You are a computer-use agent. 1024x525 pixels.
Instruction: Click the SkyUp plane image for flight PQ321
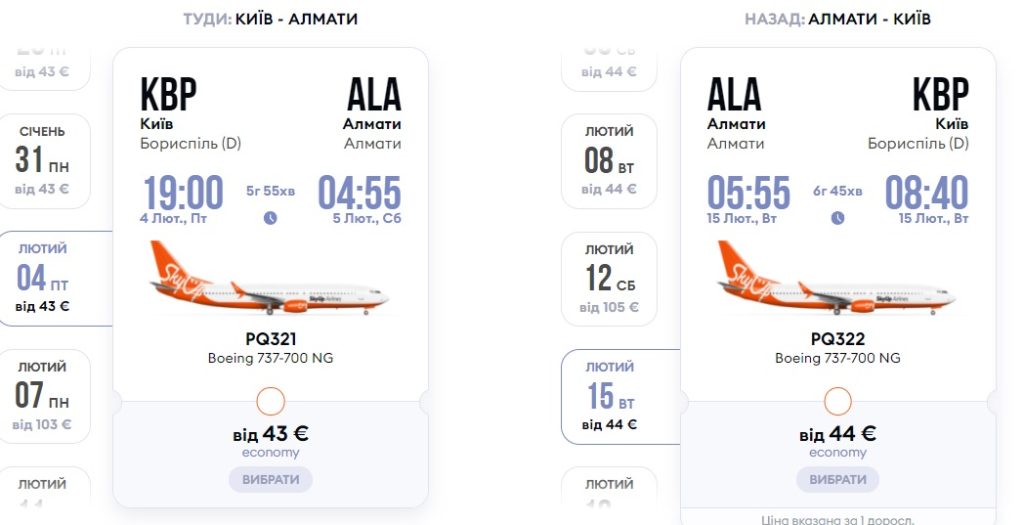[x=270, y=278]
